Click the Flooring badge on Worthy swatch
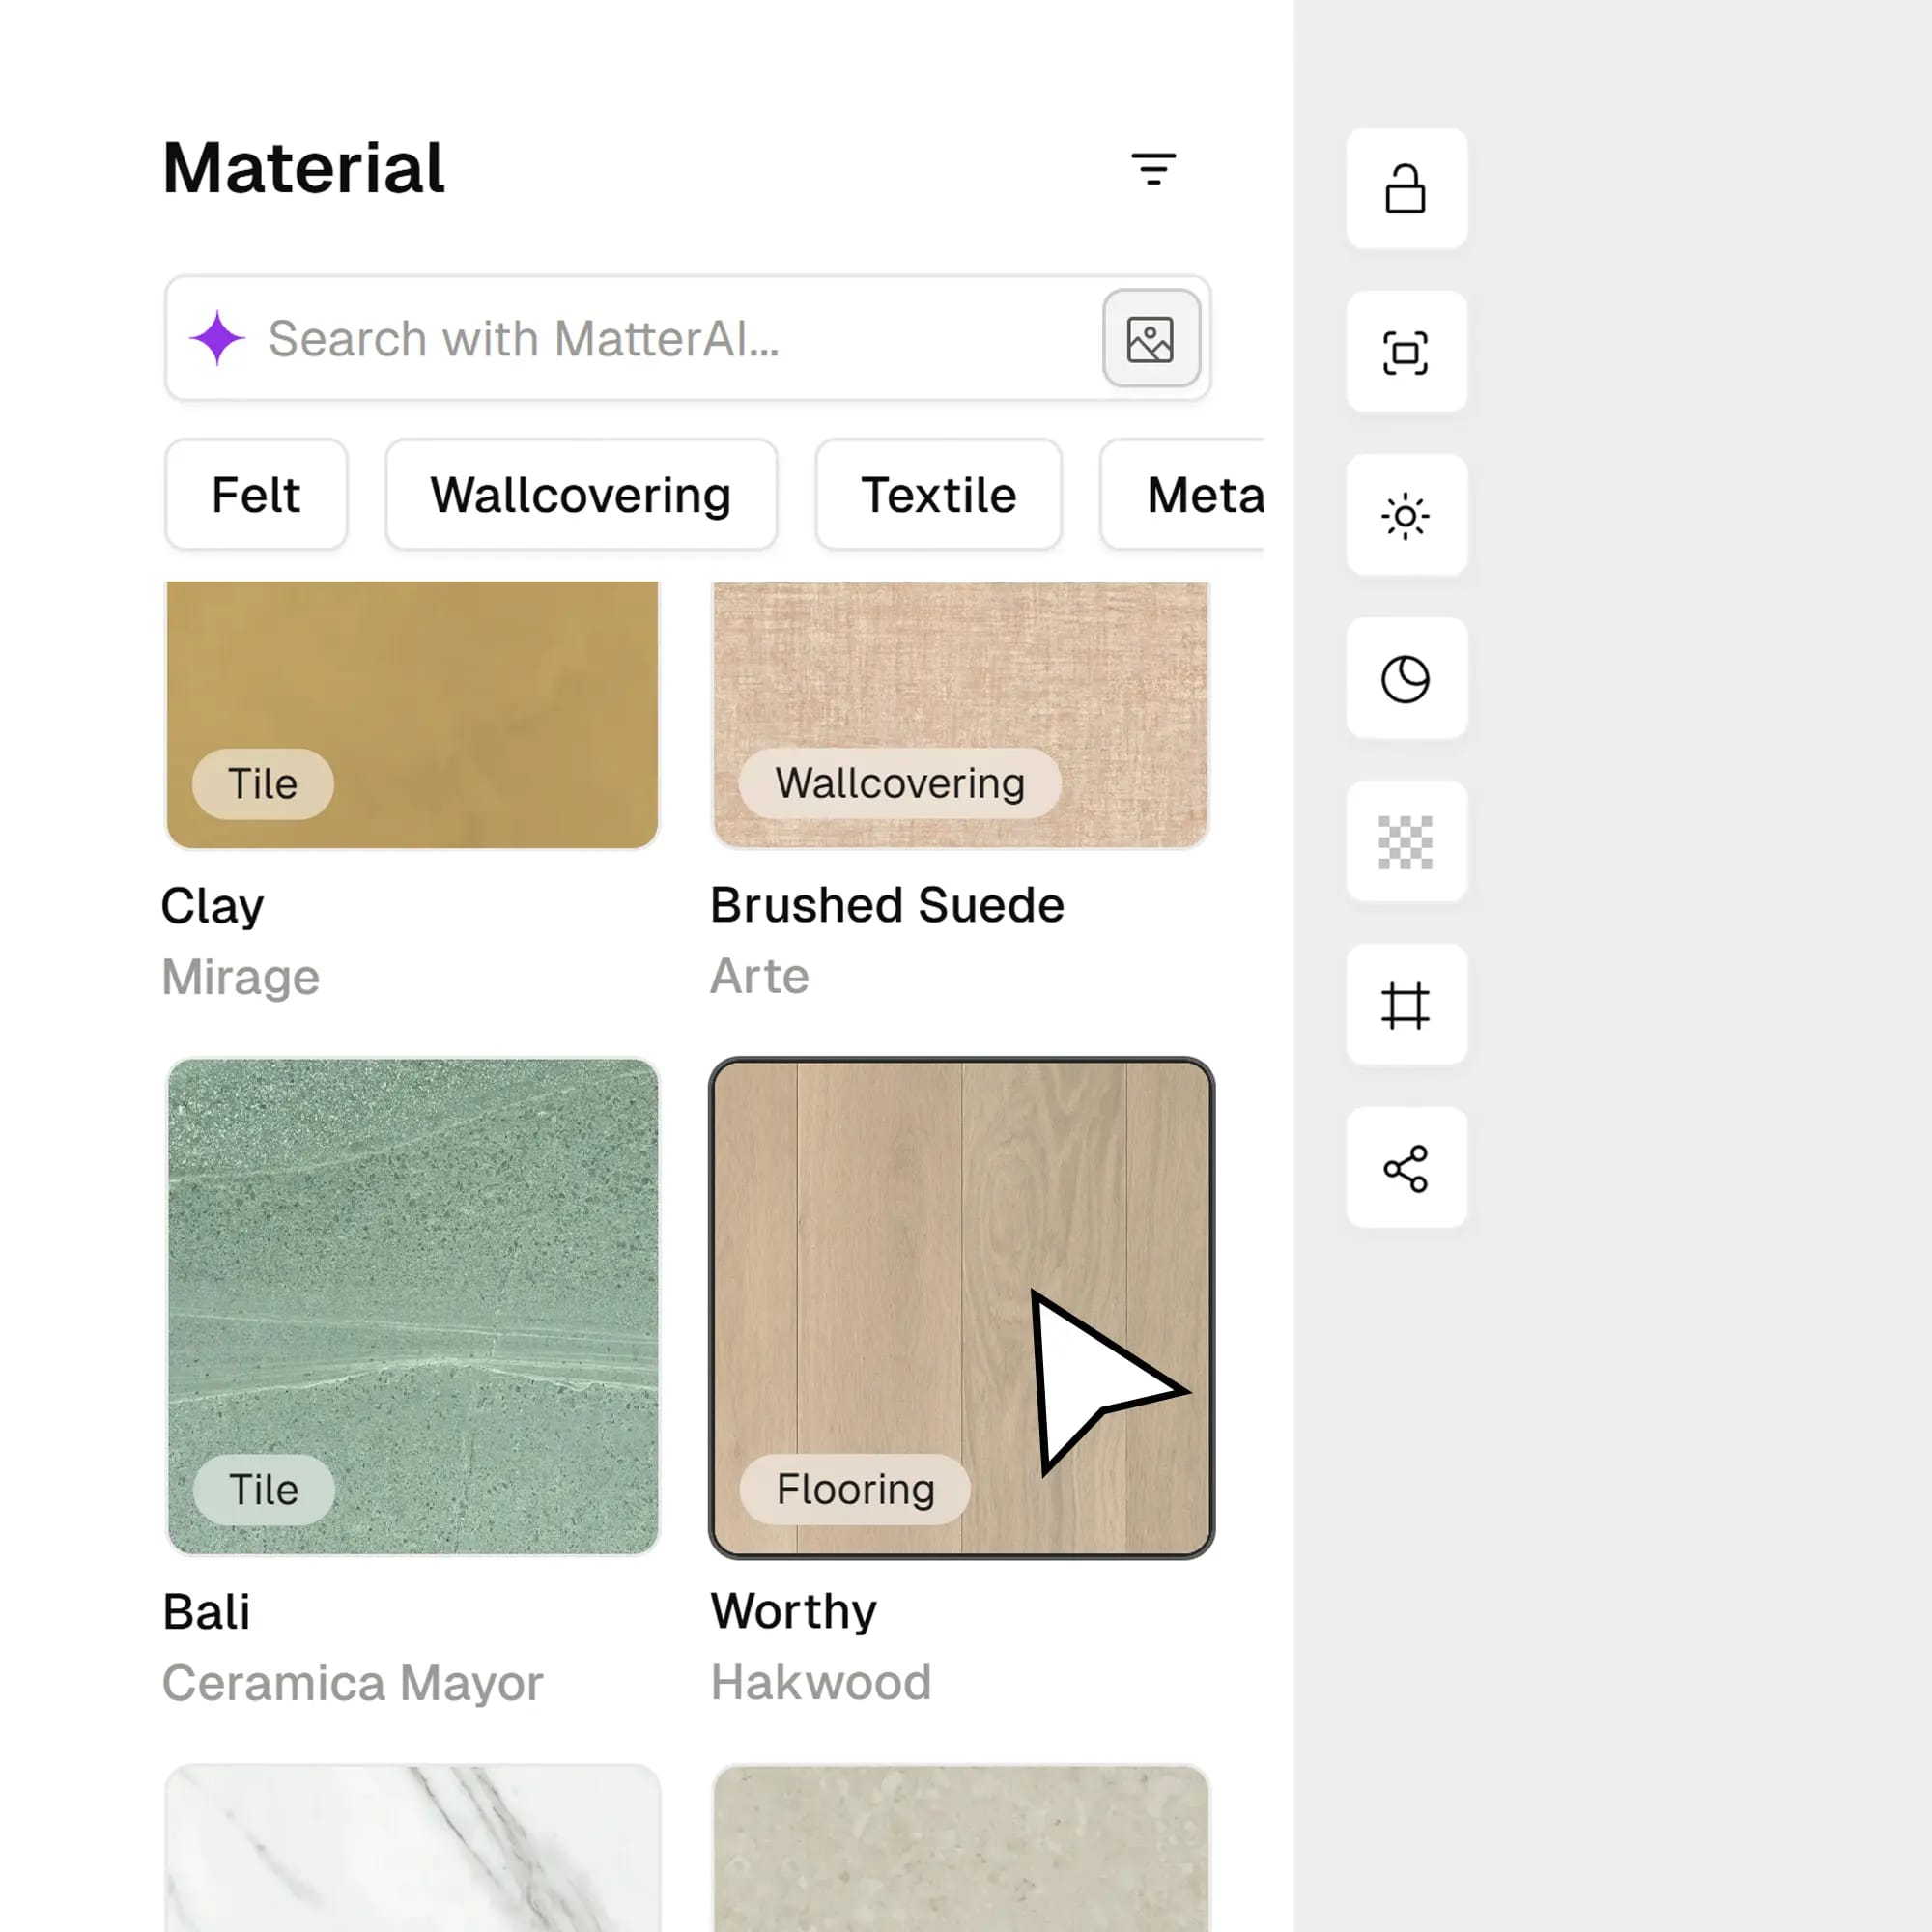This screenshot has height=1932, width=1932. coord(853,1489)
